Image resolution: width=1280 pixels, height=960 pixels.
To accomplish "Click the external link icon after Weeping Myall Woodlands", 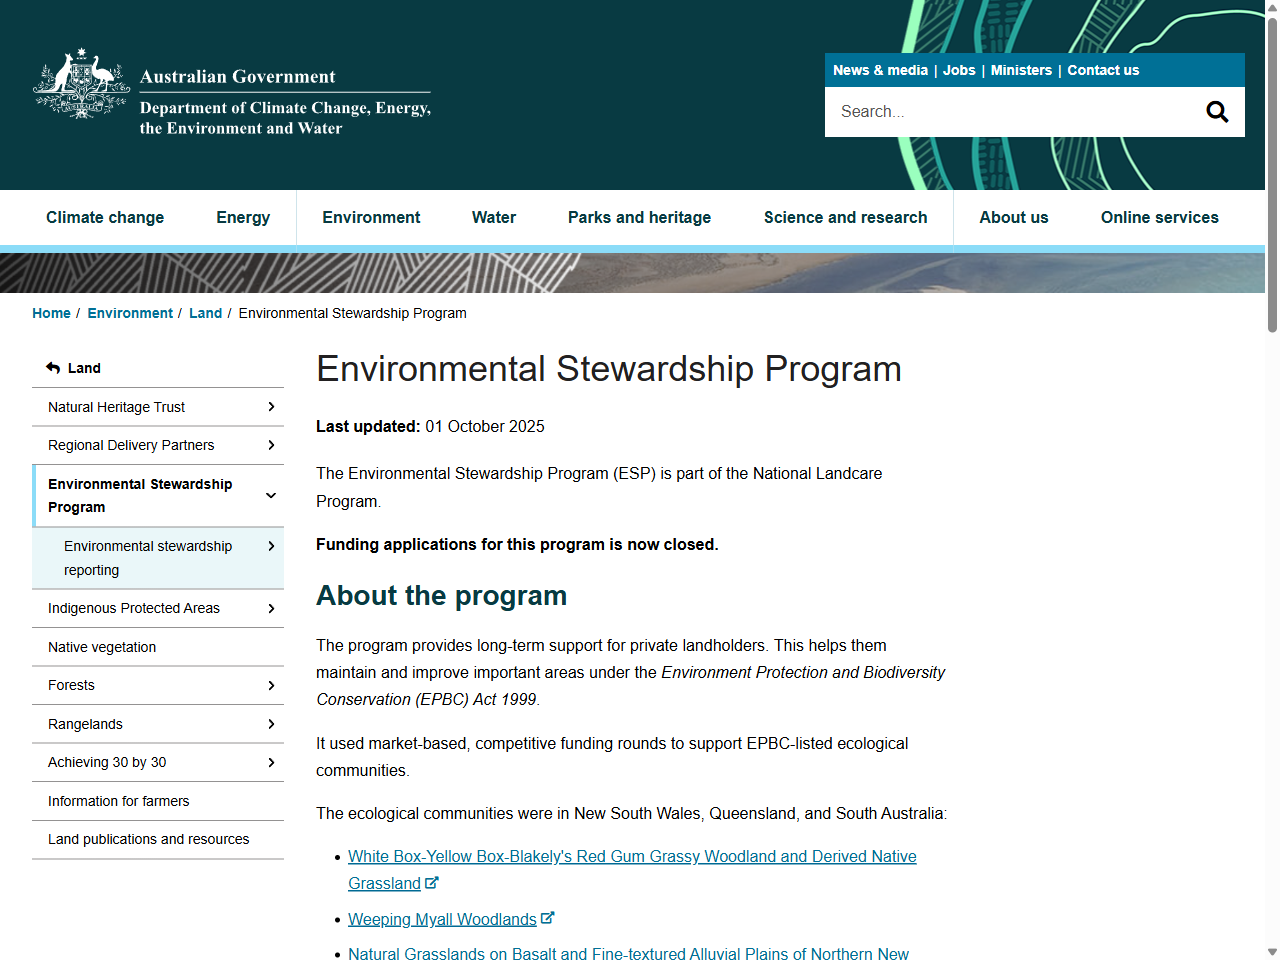I will [548, 916].
